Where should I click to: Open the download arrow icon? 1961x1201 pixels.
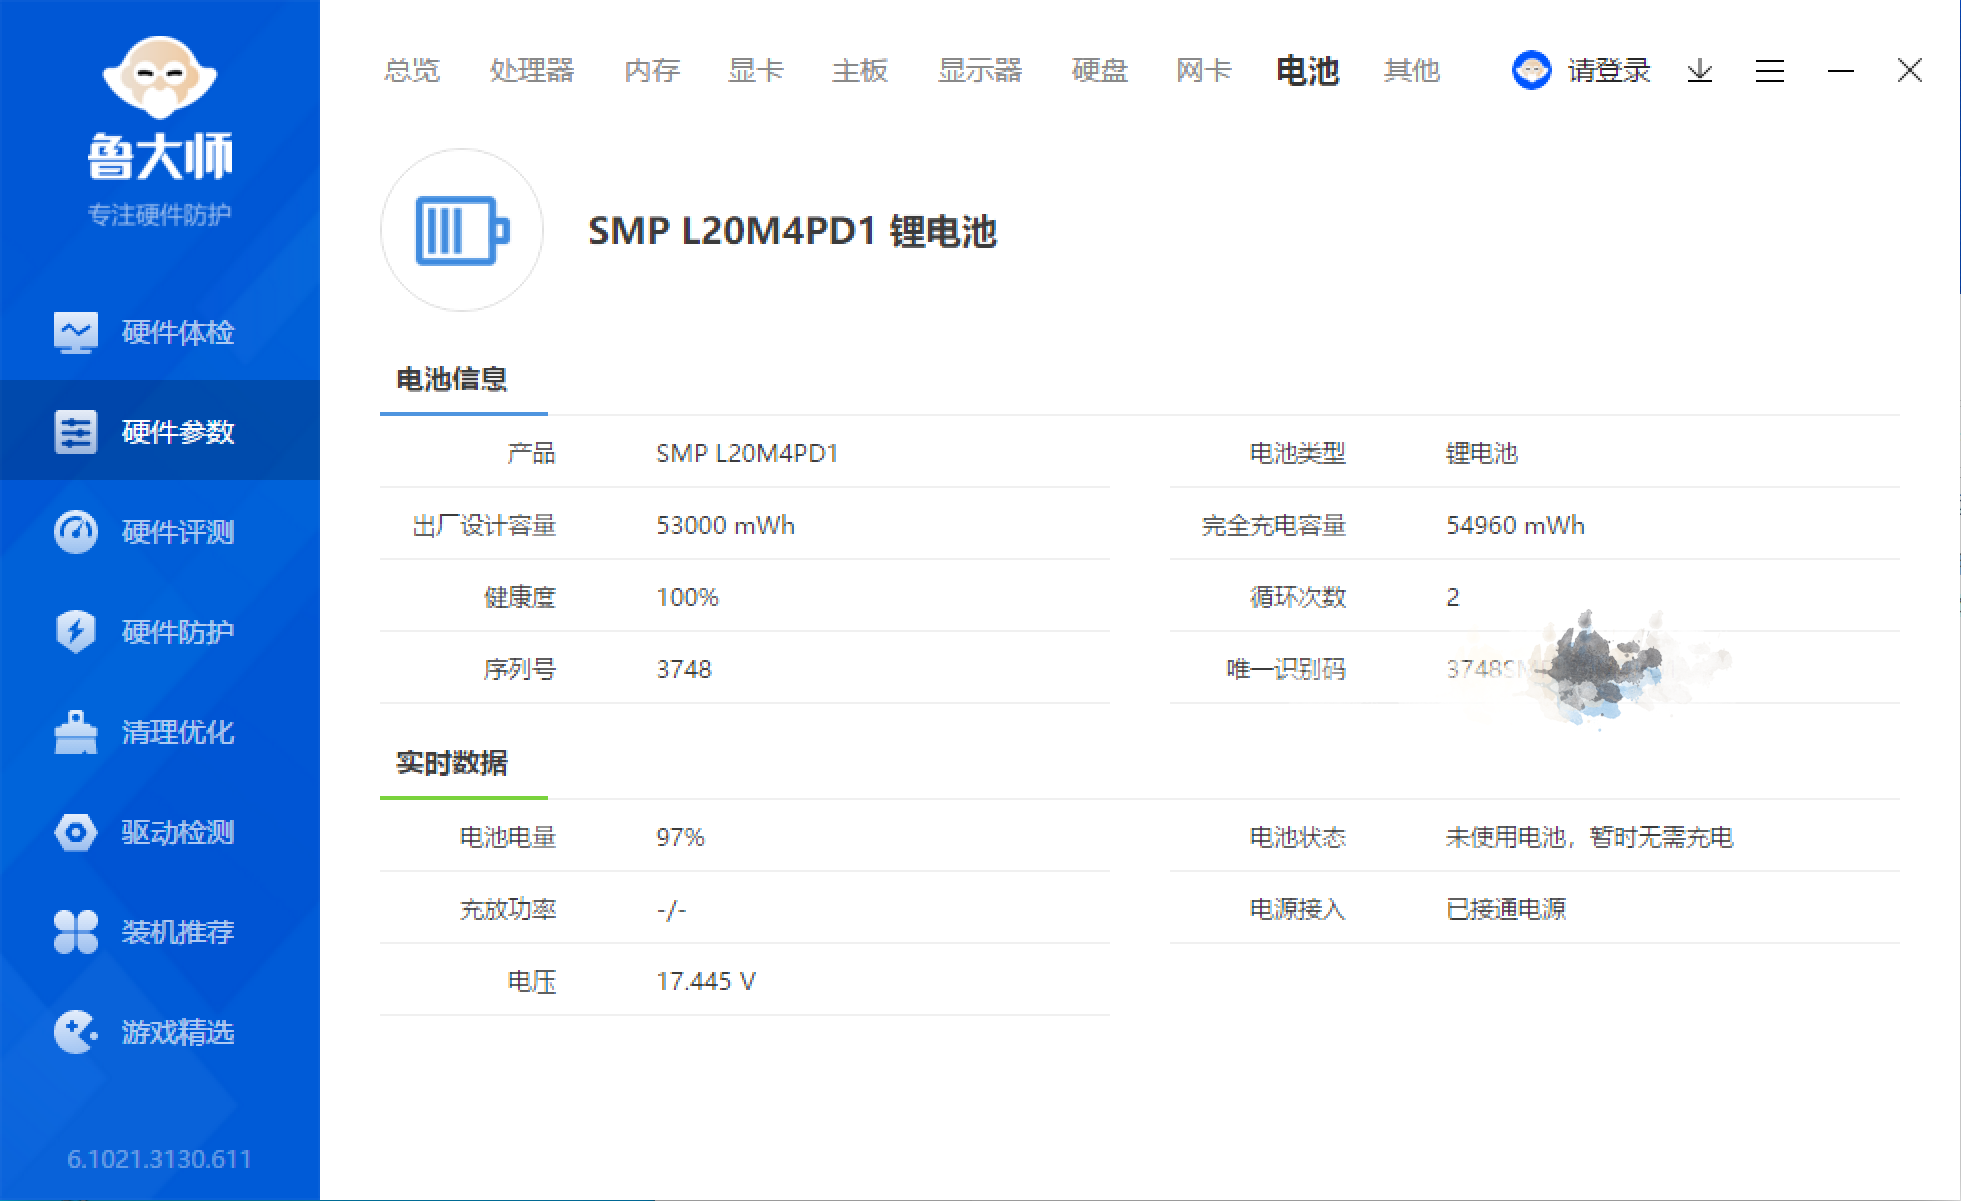point(1700,71)
